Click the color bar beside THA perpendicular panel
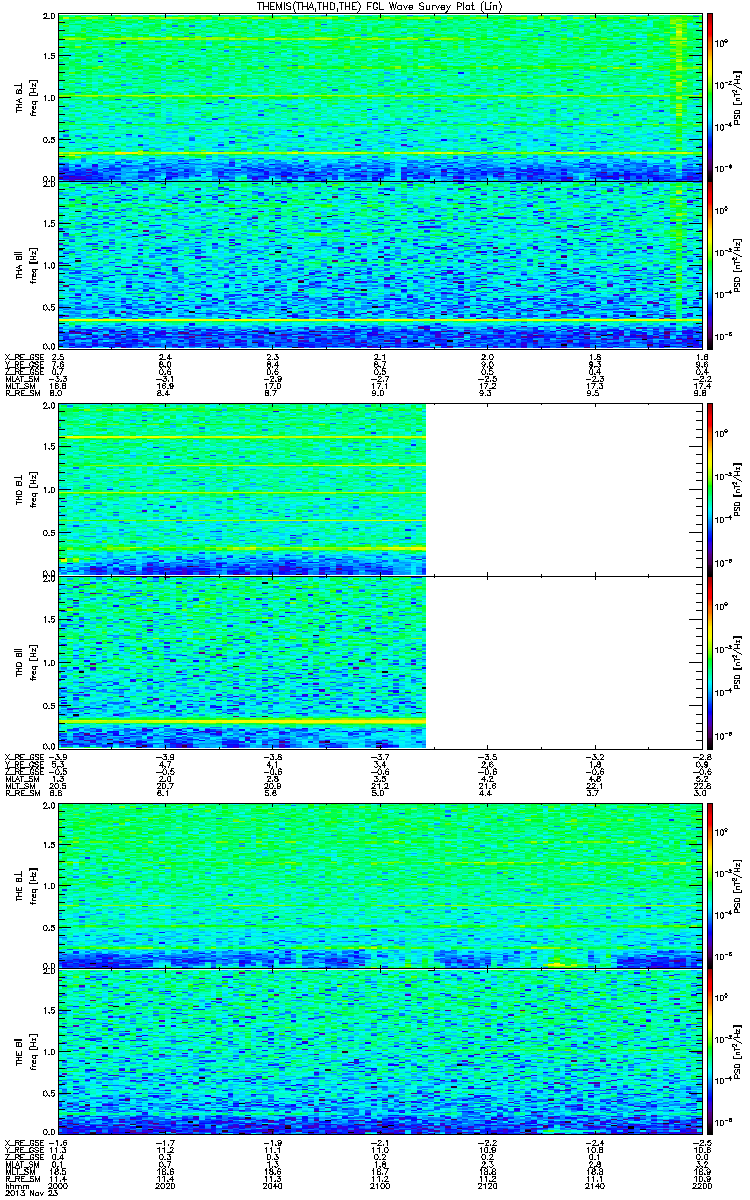Screen dimensions: 750x1200 click(x=709, y=97)
